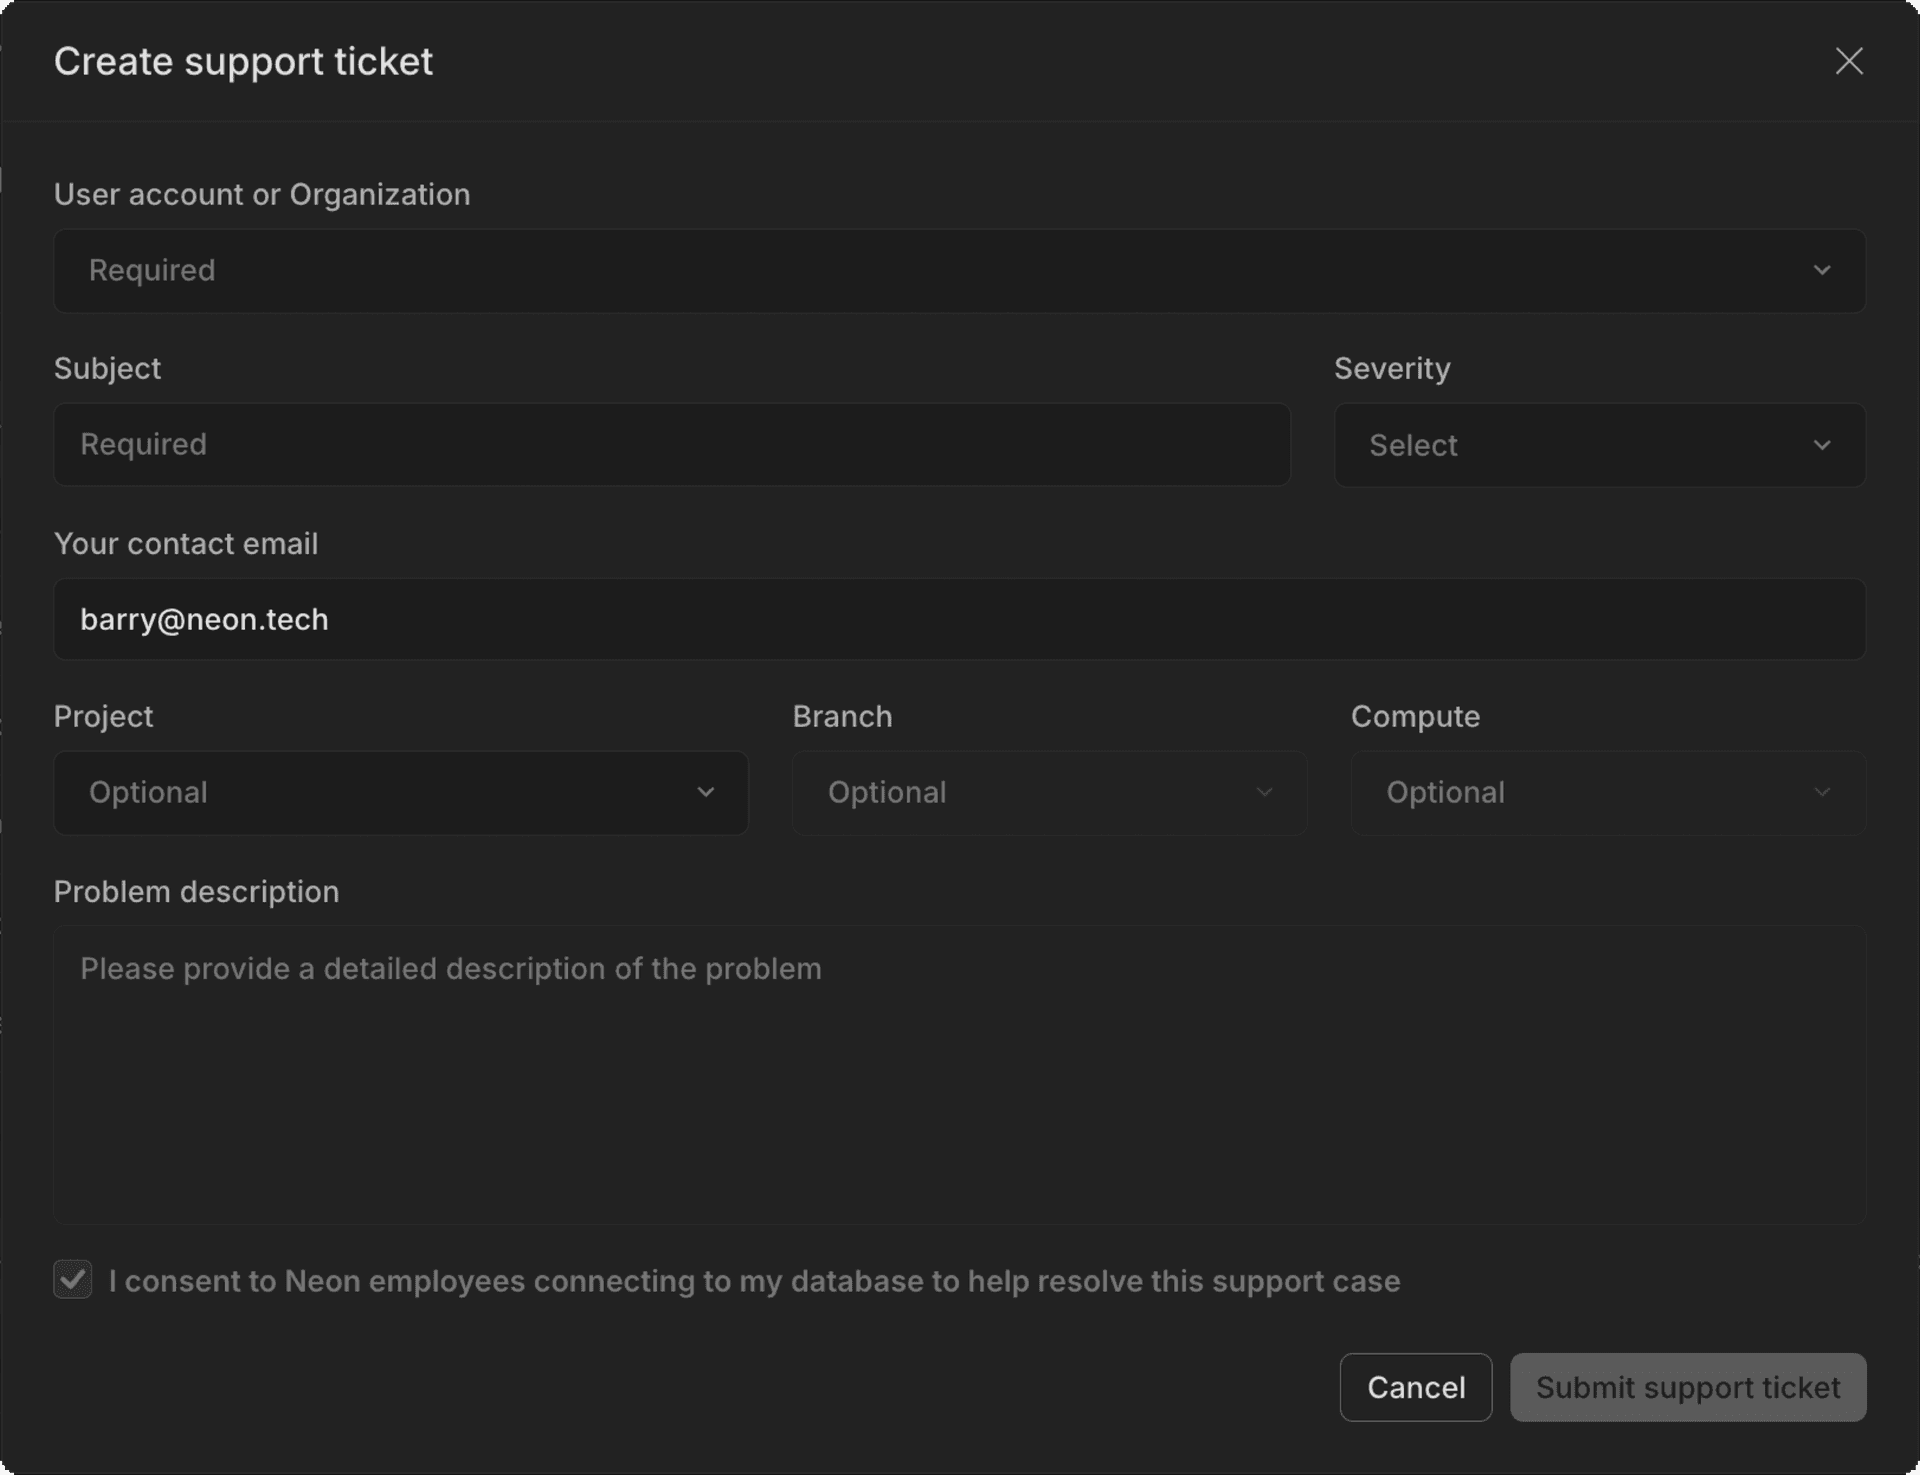Click the chevron on User account dropdown

1821,270
